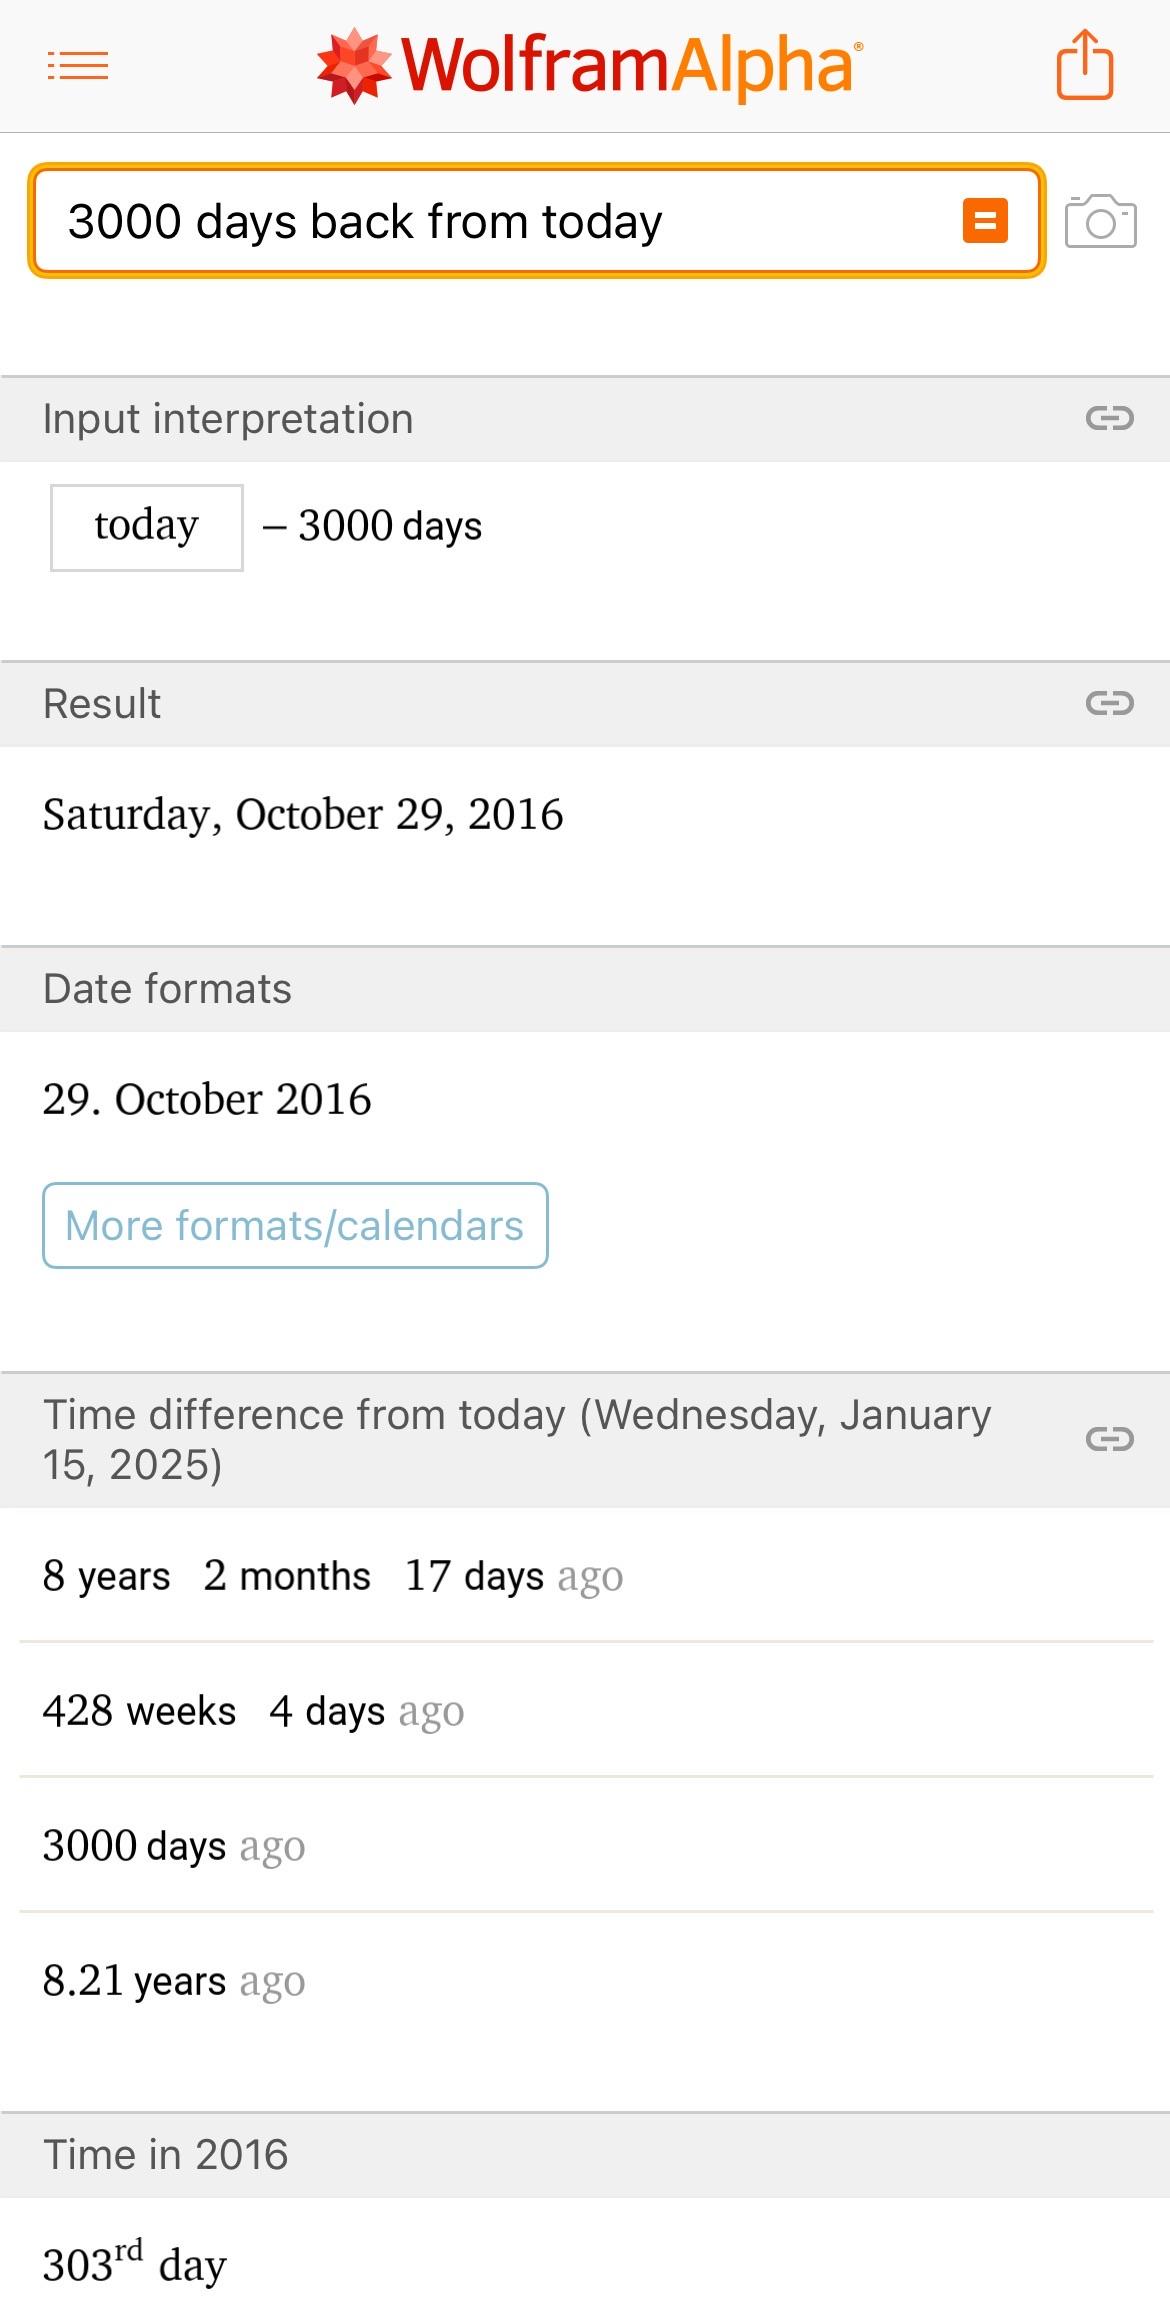The height and width of the screenshot is (2312, 1170).
Task: Select the '3000 days ago' row
Action: [174, 1846]
